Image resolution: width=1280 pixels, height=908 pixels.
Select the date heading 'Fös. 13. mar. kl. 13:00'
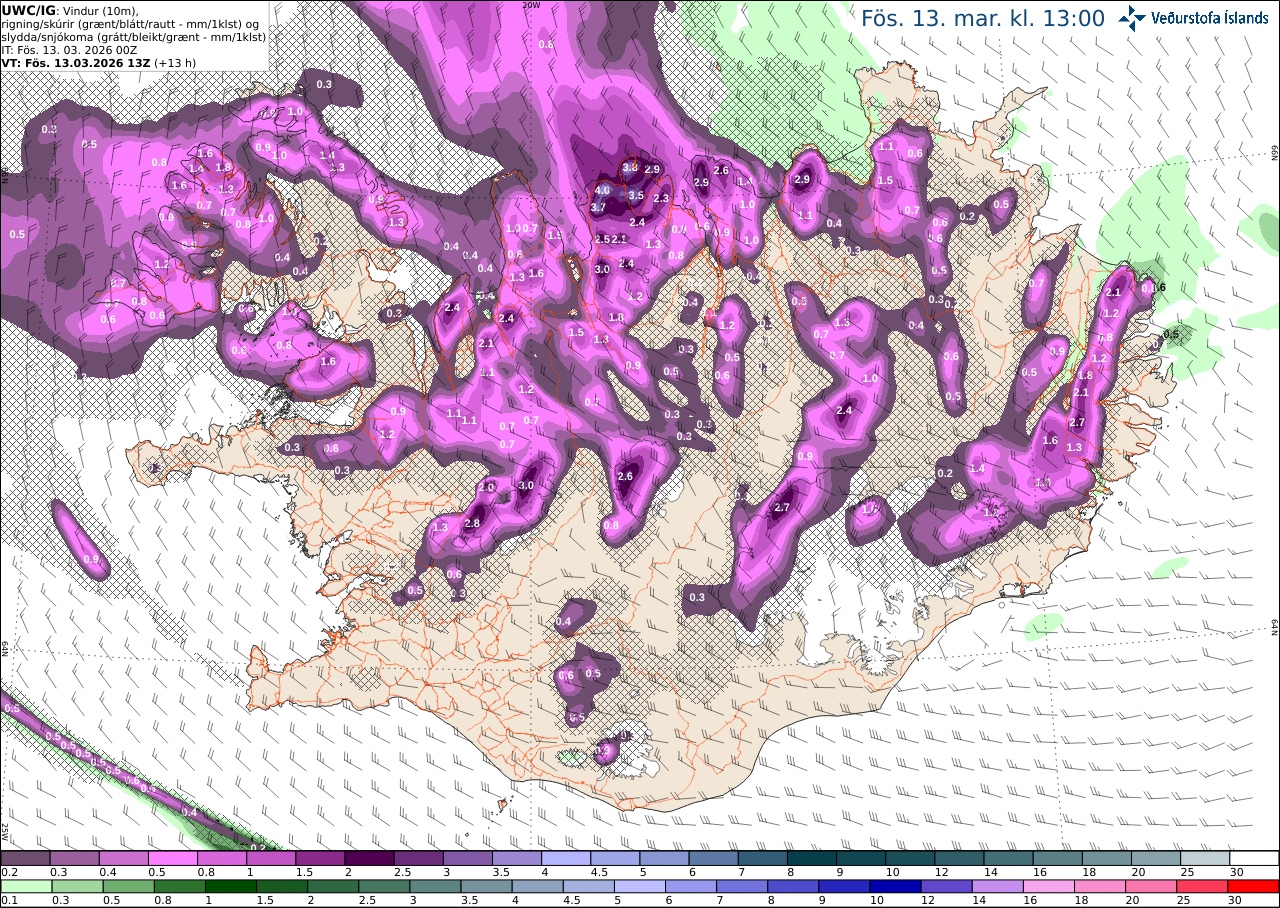982,18
